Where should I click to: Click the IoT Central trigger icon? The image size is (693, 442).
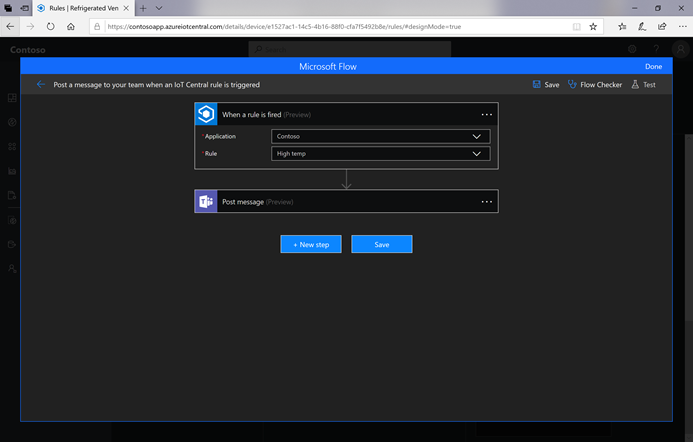click(x=206, y=114)
